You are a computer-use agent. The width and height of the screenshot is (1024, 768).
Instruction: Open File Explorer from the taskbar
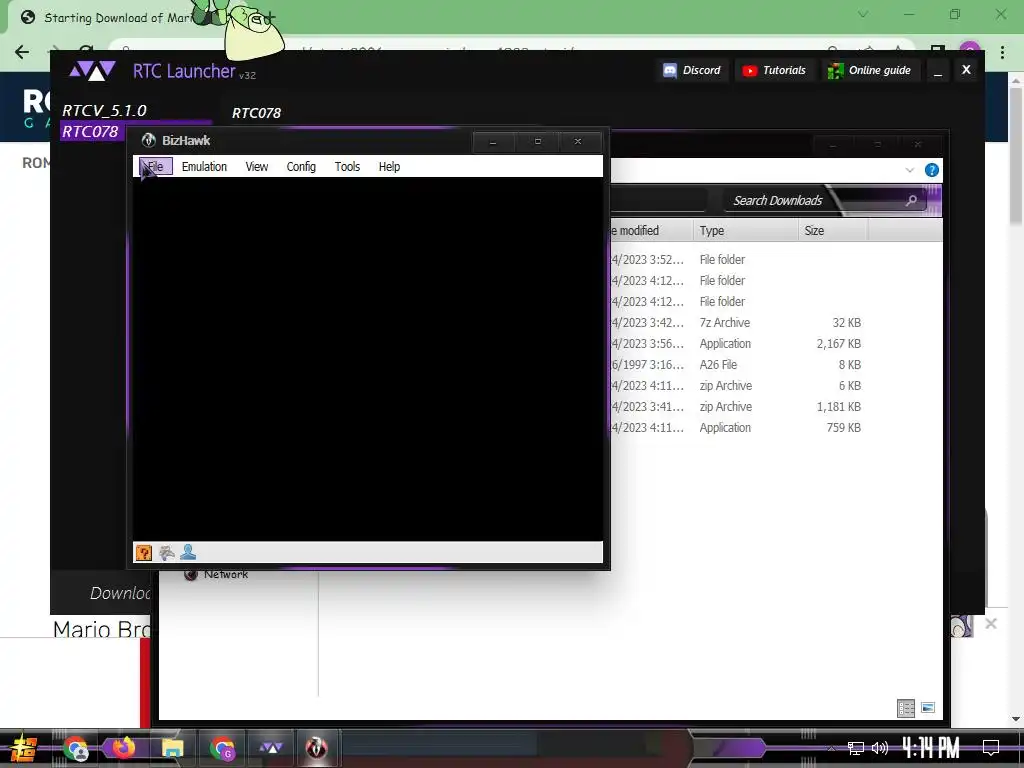172,748
